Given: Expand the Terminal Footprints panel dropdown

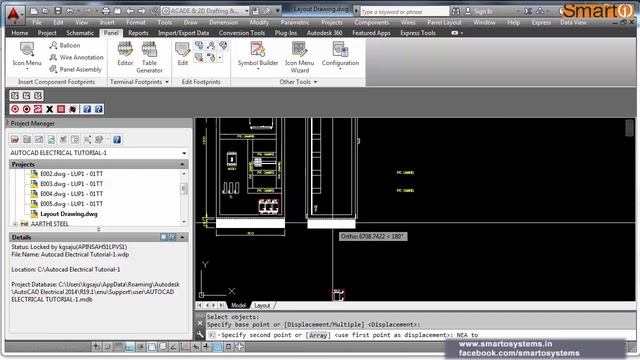Looking at the screenshot, I should click(167, 82).
